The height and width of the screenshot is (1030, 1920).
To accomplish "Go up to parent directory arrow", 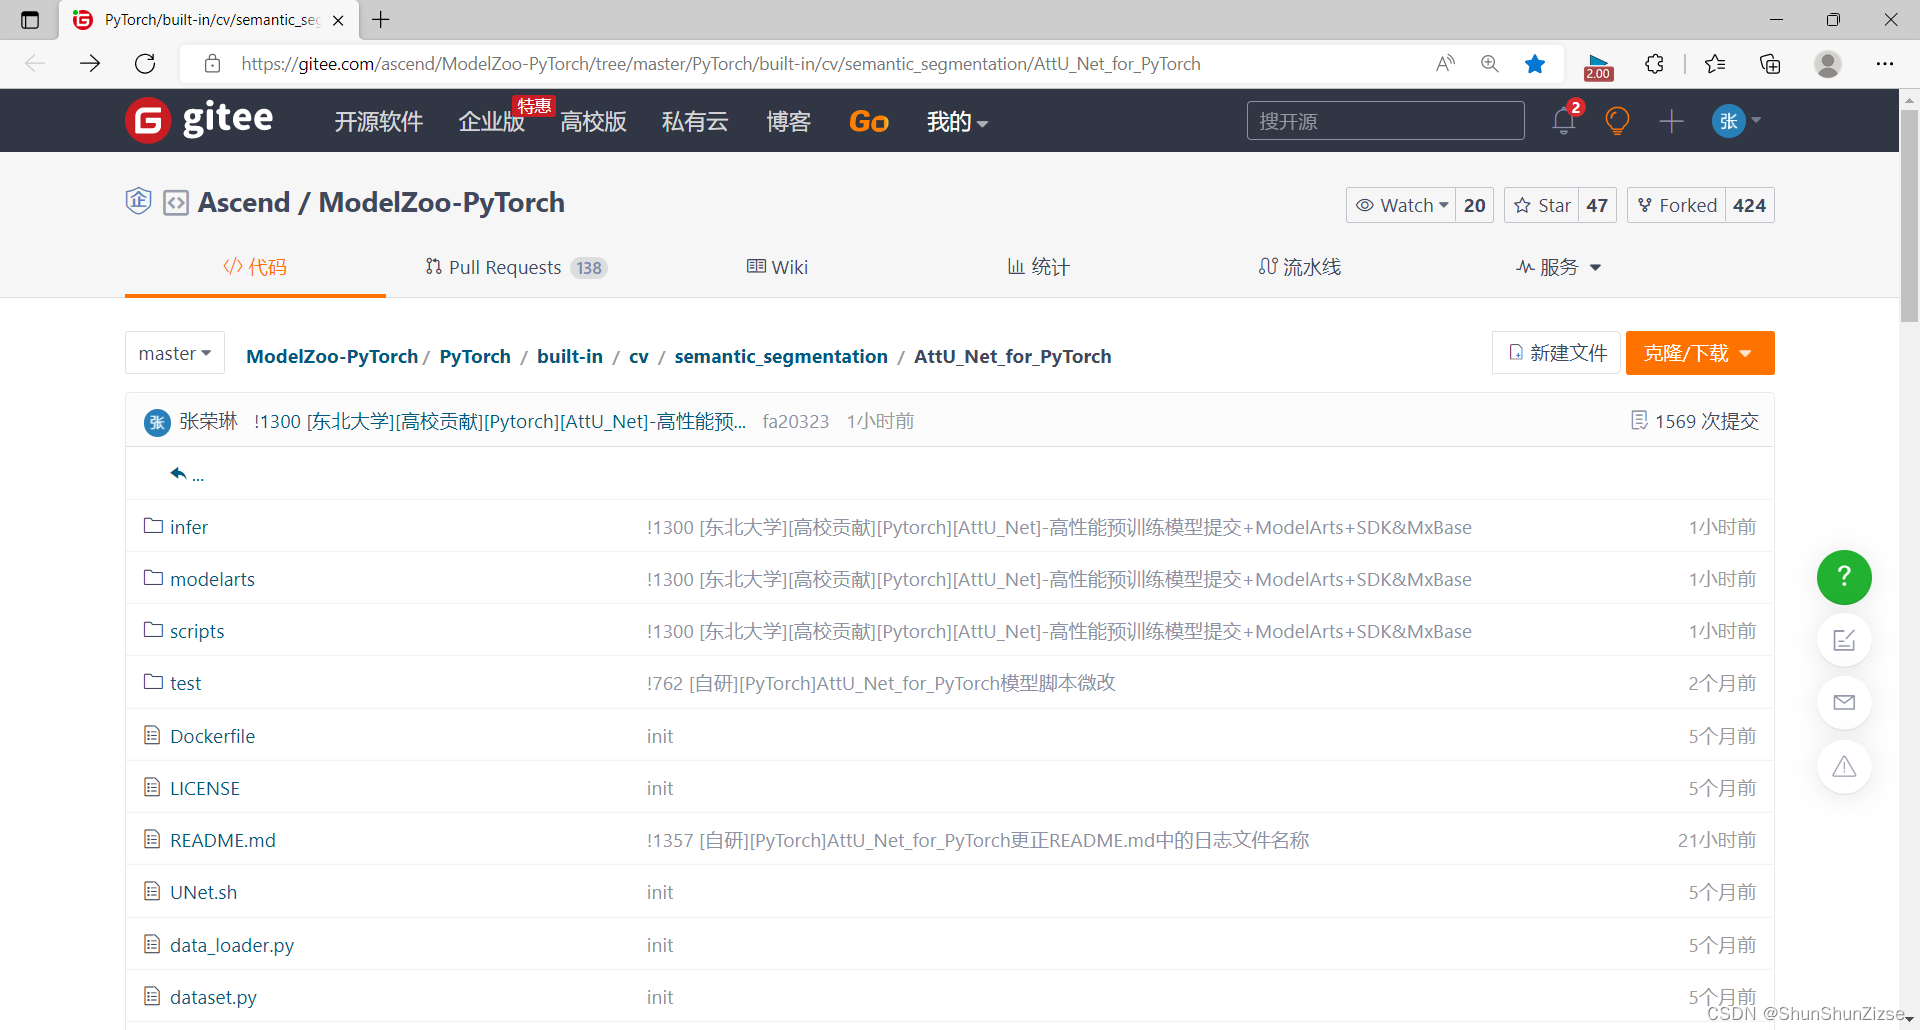I will pos(178,473).
